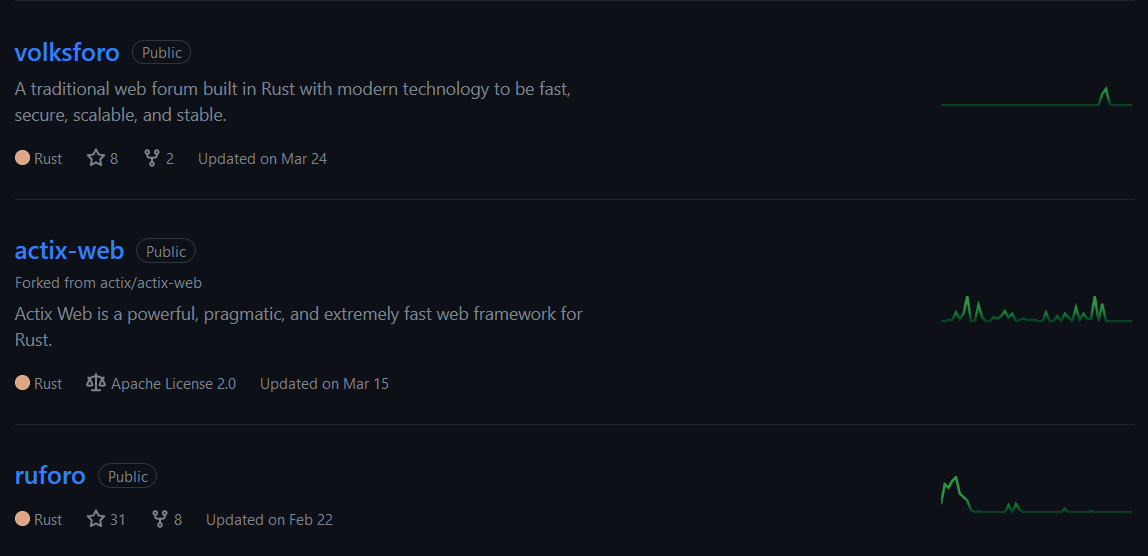Click the Public badge next to ruforo
The width and height of the screenshot is (1148, 556).
point(127,476)
